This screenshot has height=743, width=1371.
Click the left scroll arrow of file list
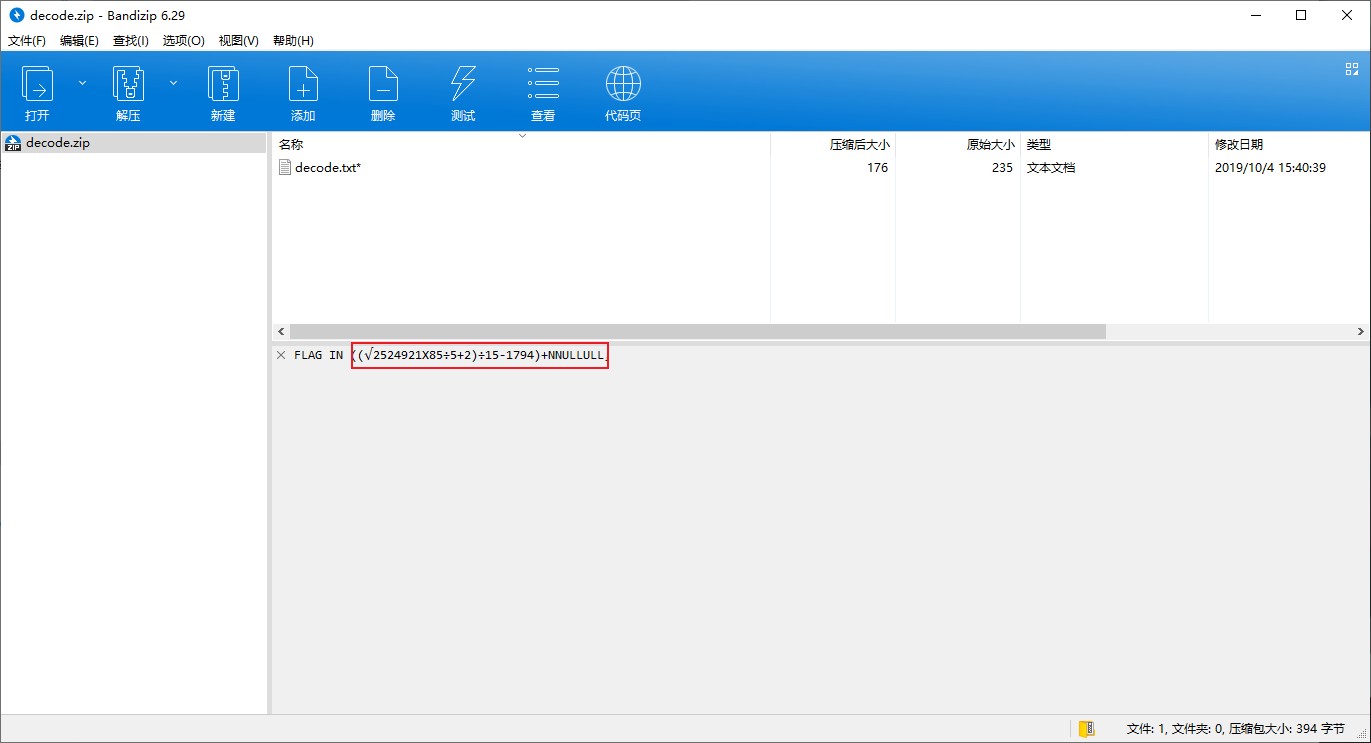click(x=281, y=331)
